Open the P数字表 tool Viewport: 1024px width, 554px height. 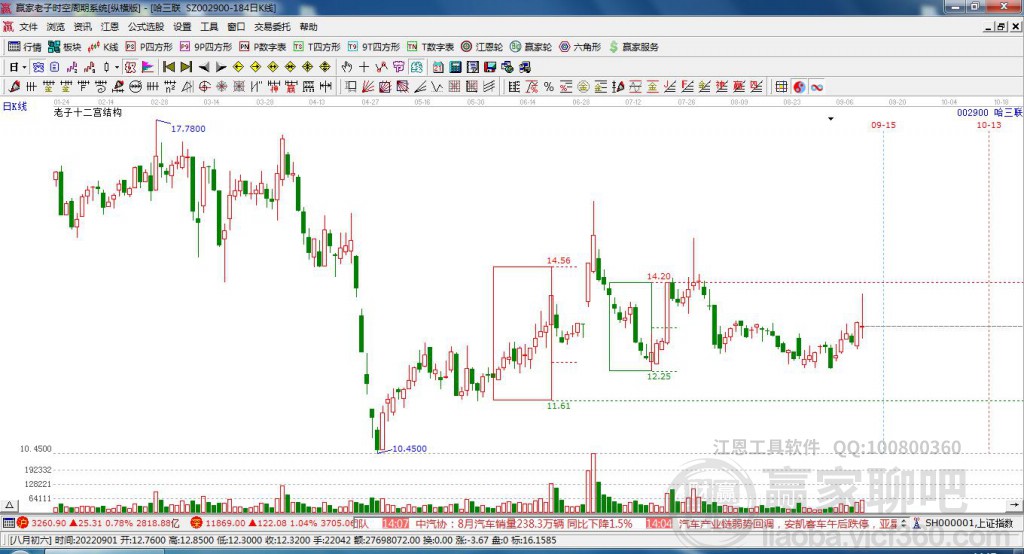[263, 47]
